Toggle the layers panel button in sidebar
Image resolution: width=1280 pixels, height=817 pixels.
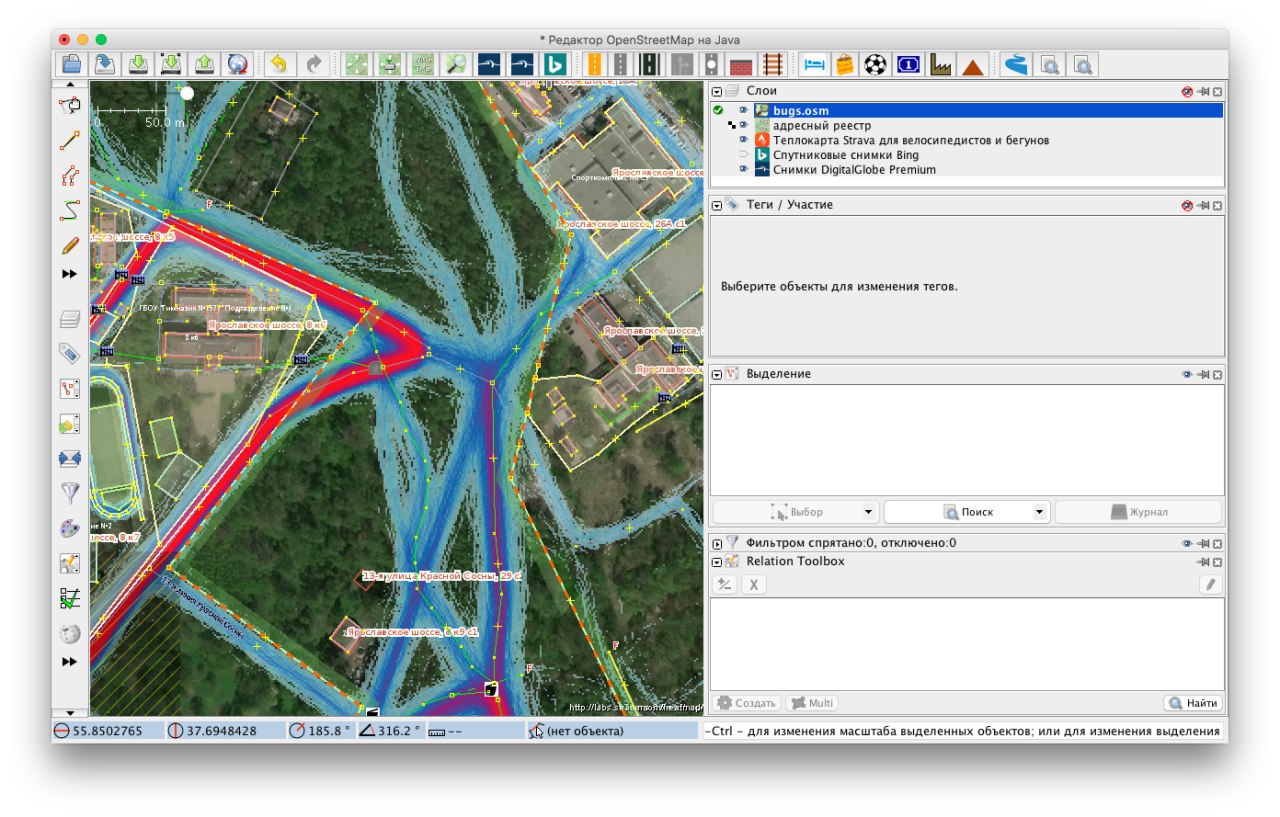click(x=70, y=320)
